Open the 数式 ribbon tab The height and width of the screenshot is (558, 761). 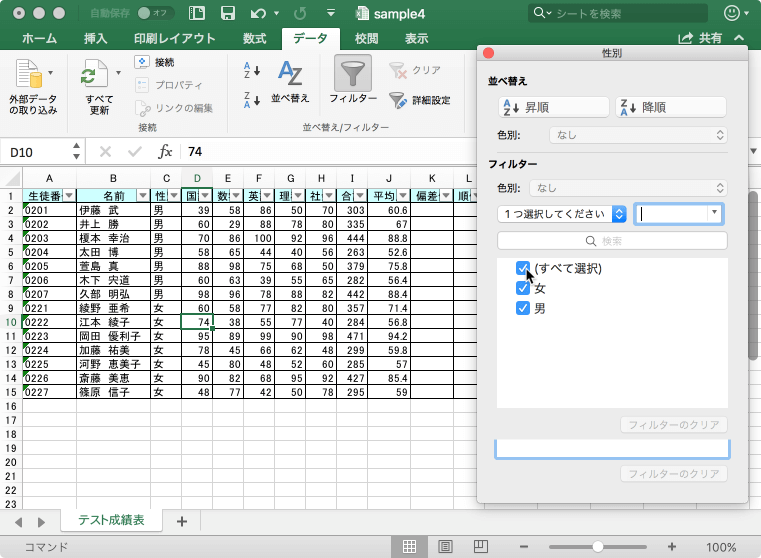(254, 38)
